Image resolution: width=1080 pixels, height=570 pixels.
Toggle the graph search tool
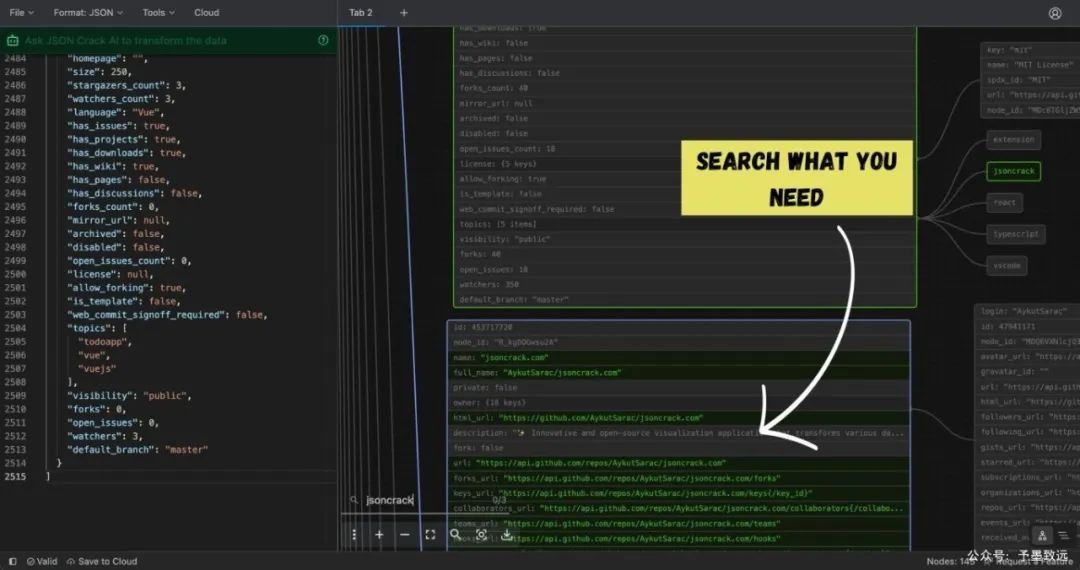[455, 534]
